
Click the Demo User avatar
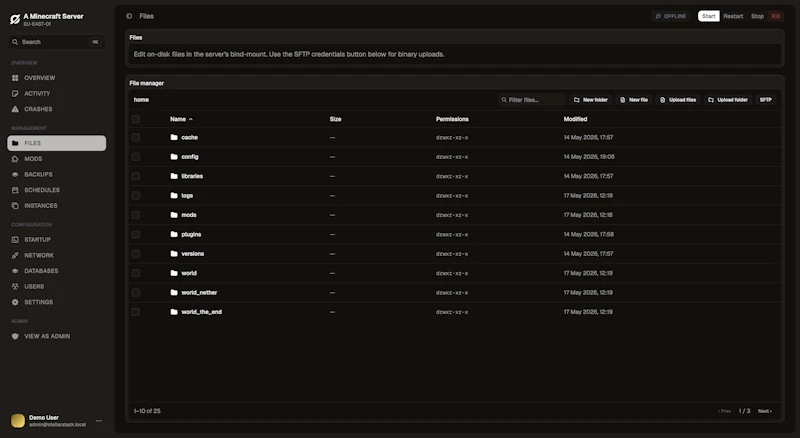(18, 421)
